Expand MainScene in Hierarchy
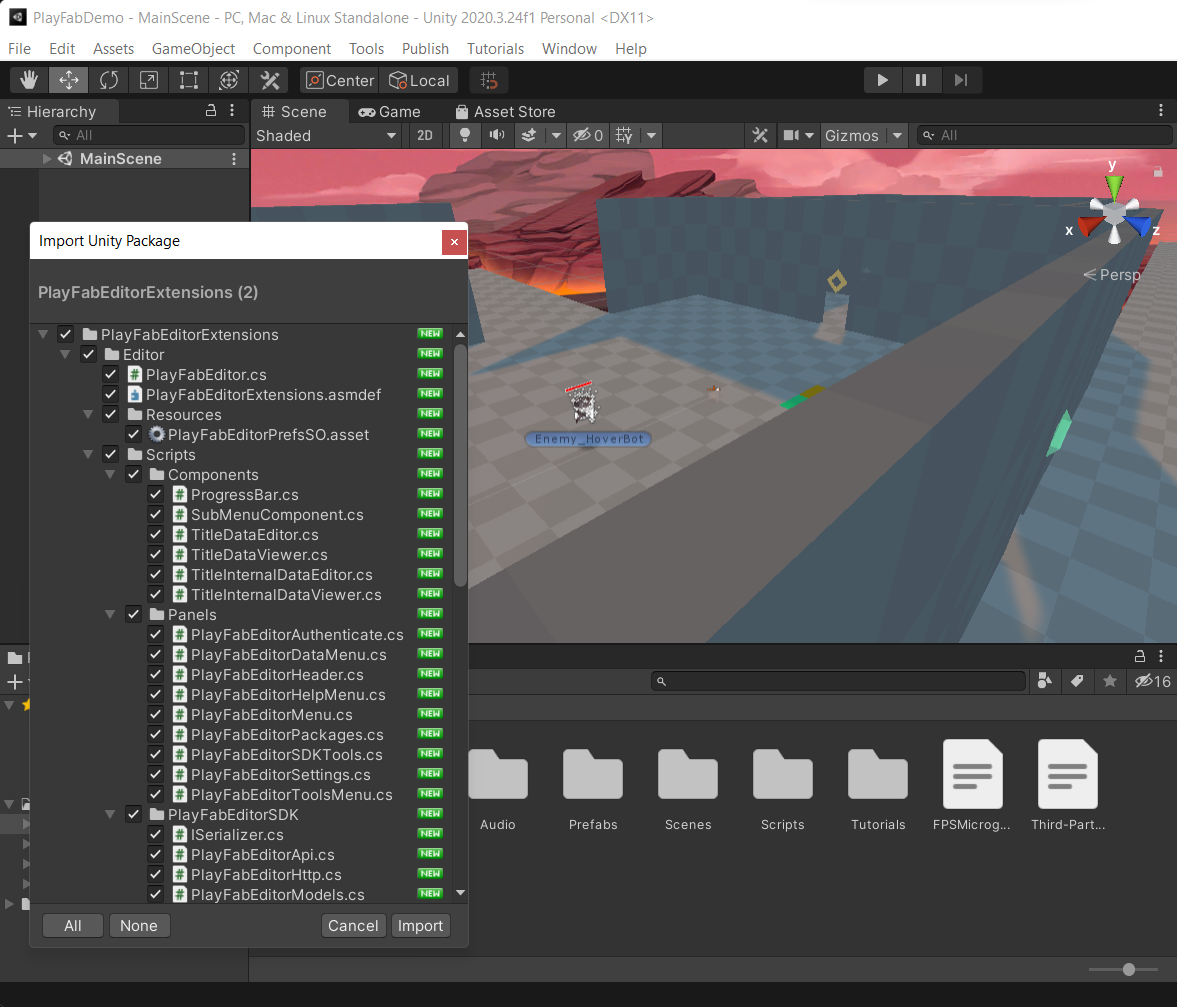The image size is (1177, 1007). point(47,159)
